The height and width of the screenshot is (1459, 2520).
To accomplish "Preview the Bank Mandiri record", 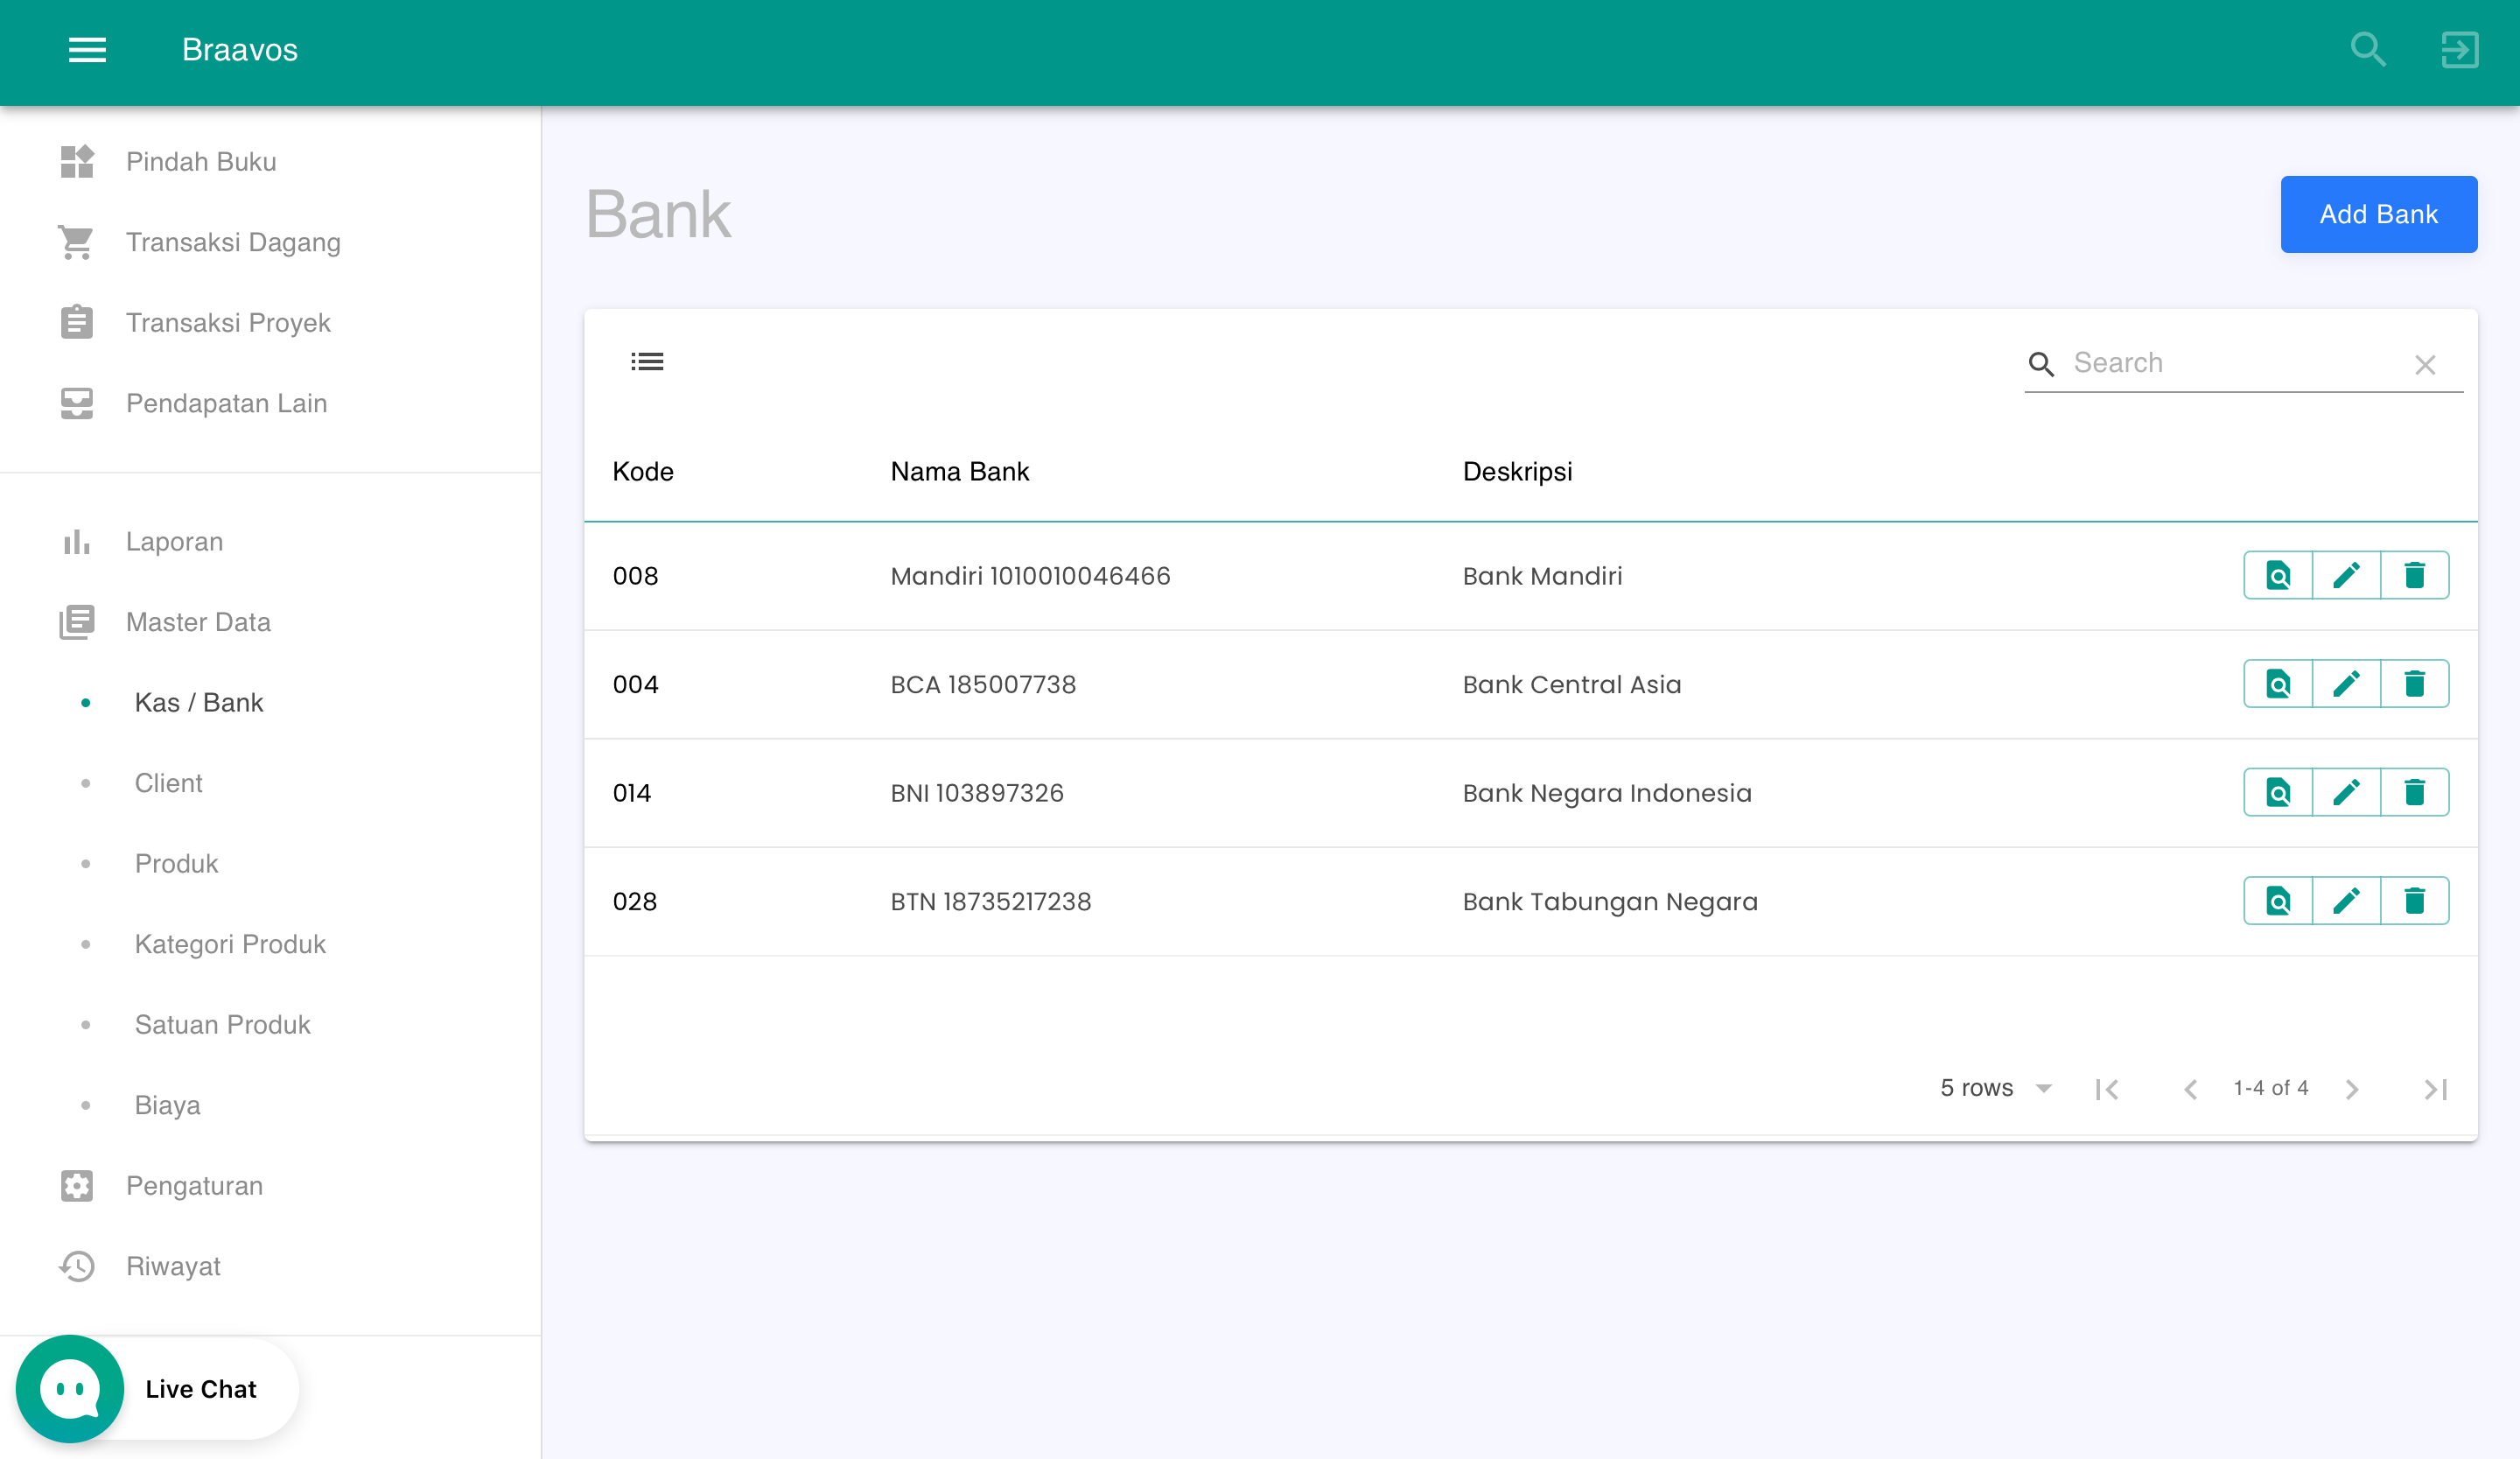I will 2277,575.
